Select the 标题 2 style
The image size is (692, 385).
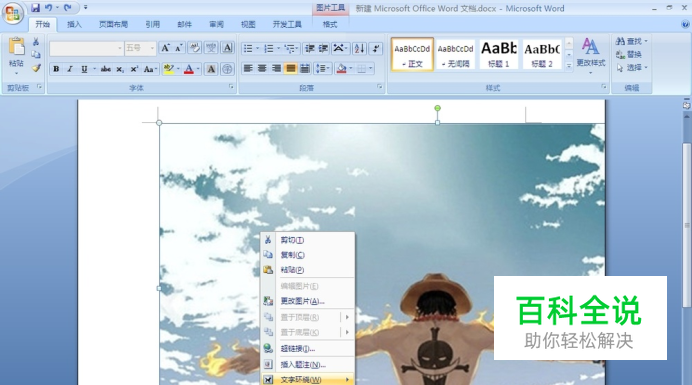pos(542,54)
